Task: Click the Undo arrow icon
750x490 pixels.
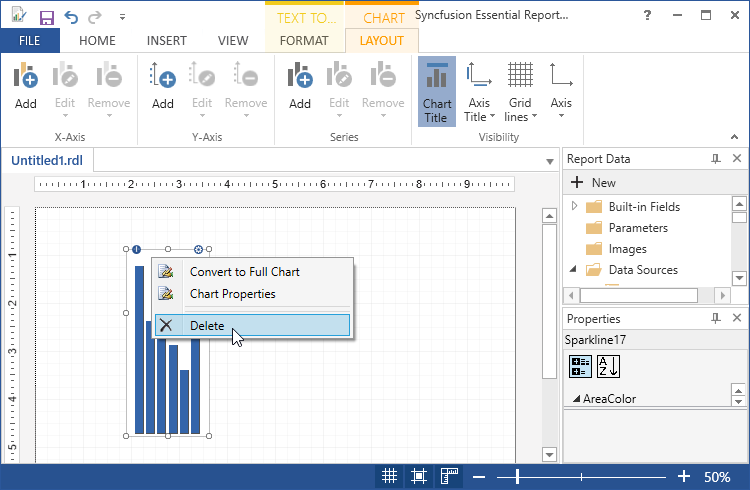Action: (x=71, y=17)
